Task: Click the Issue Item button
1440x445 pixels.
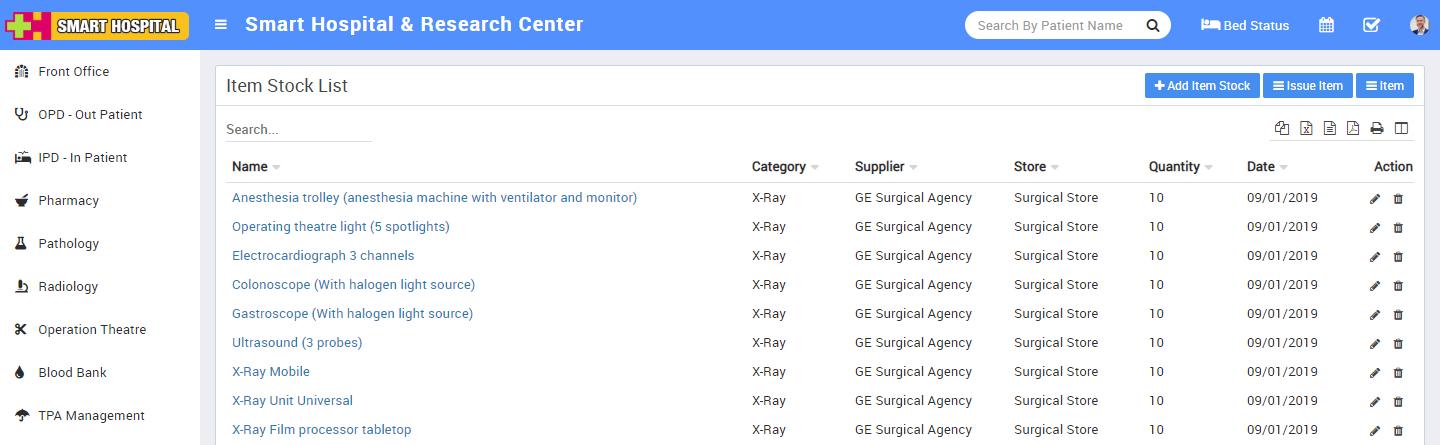Action: [1307, 86]
